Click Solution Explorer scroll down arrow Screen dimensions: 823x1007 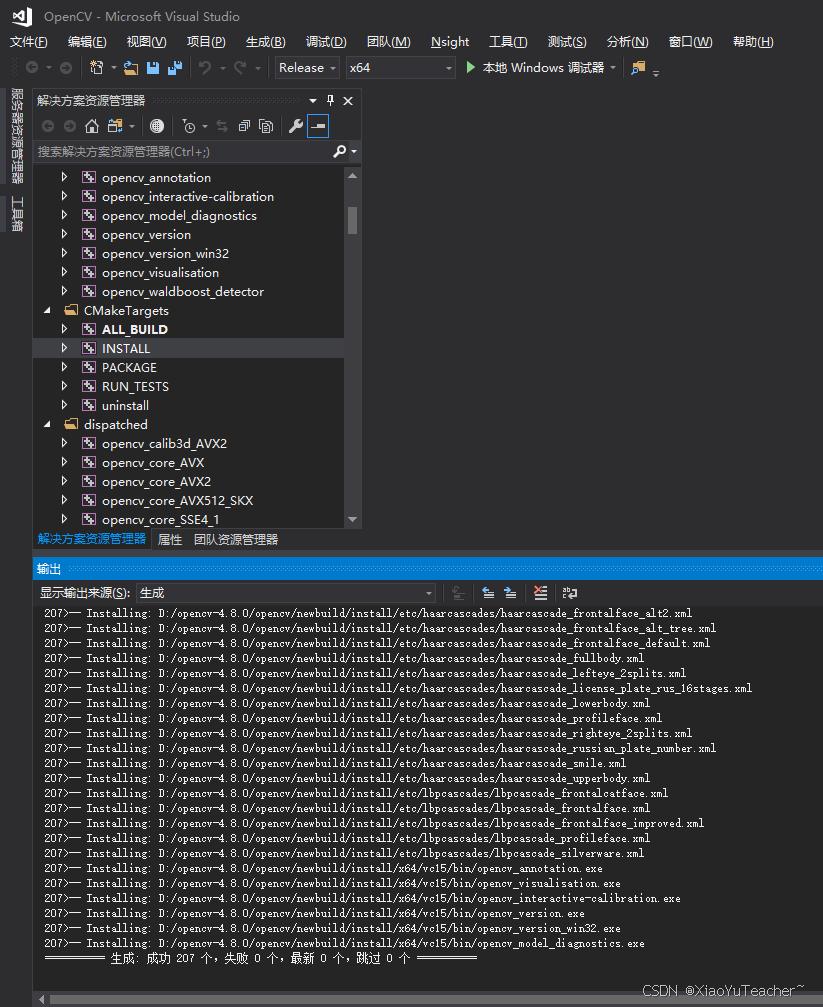[352, 519]
